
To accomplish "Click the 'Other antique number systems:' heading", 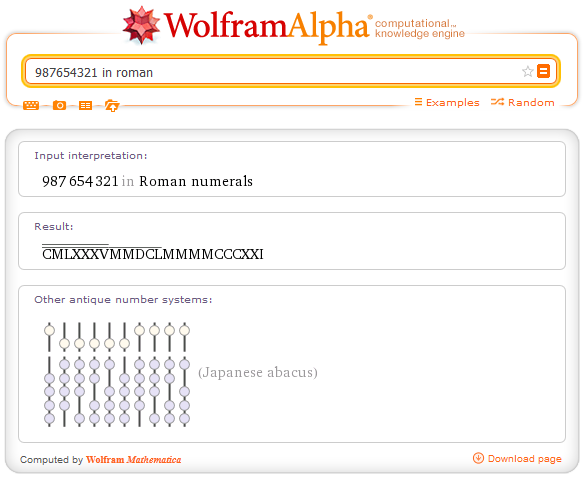I will click(123, 300).
